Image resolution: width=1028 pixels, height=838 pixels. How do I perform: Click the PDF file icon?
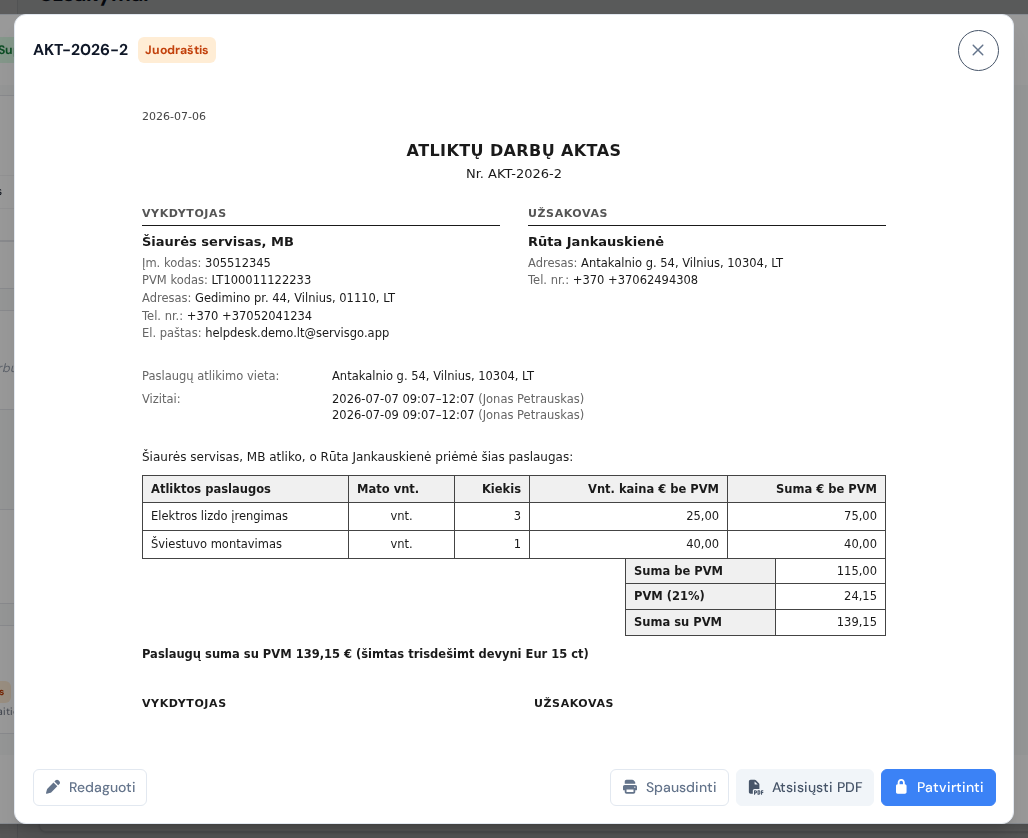tap(755, 787)
